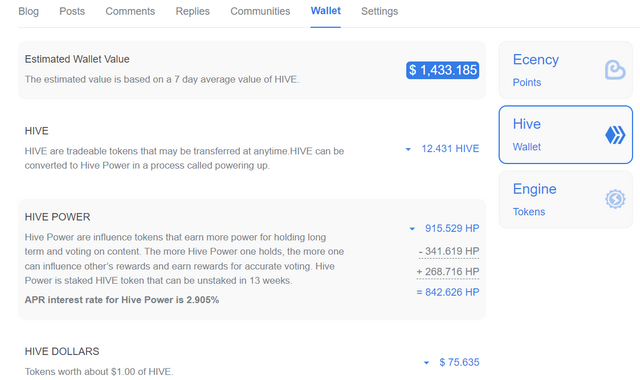Click the 12.431 HIVE balance

[x=450, y=149]
